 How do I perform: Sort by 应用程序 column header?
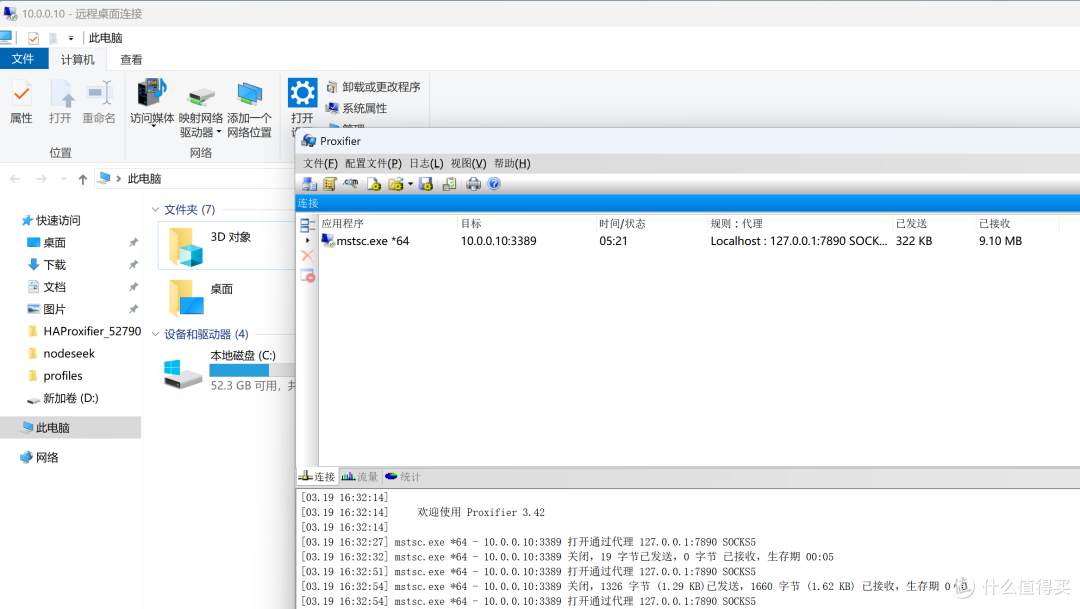[388, 223]
